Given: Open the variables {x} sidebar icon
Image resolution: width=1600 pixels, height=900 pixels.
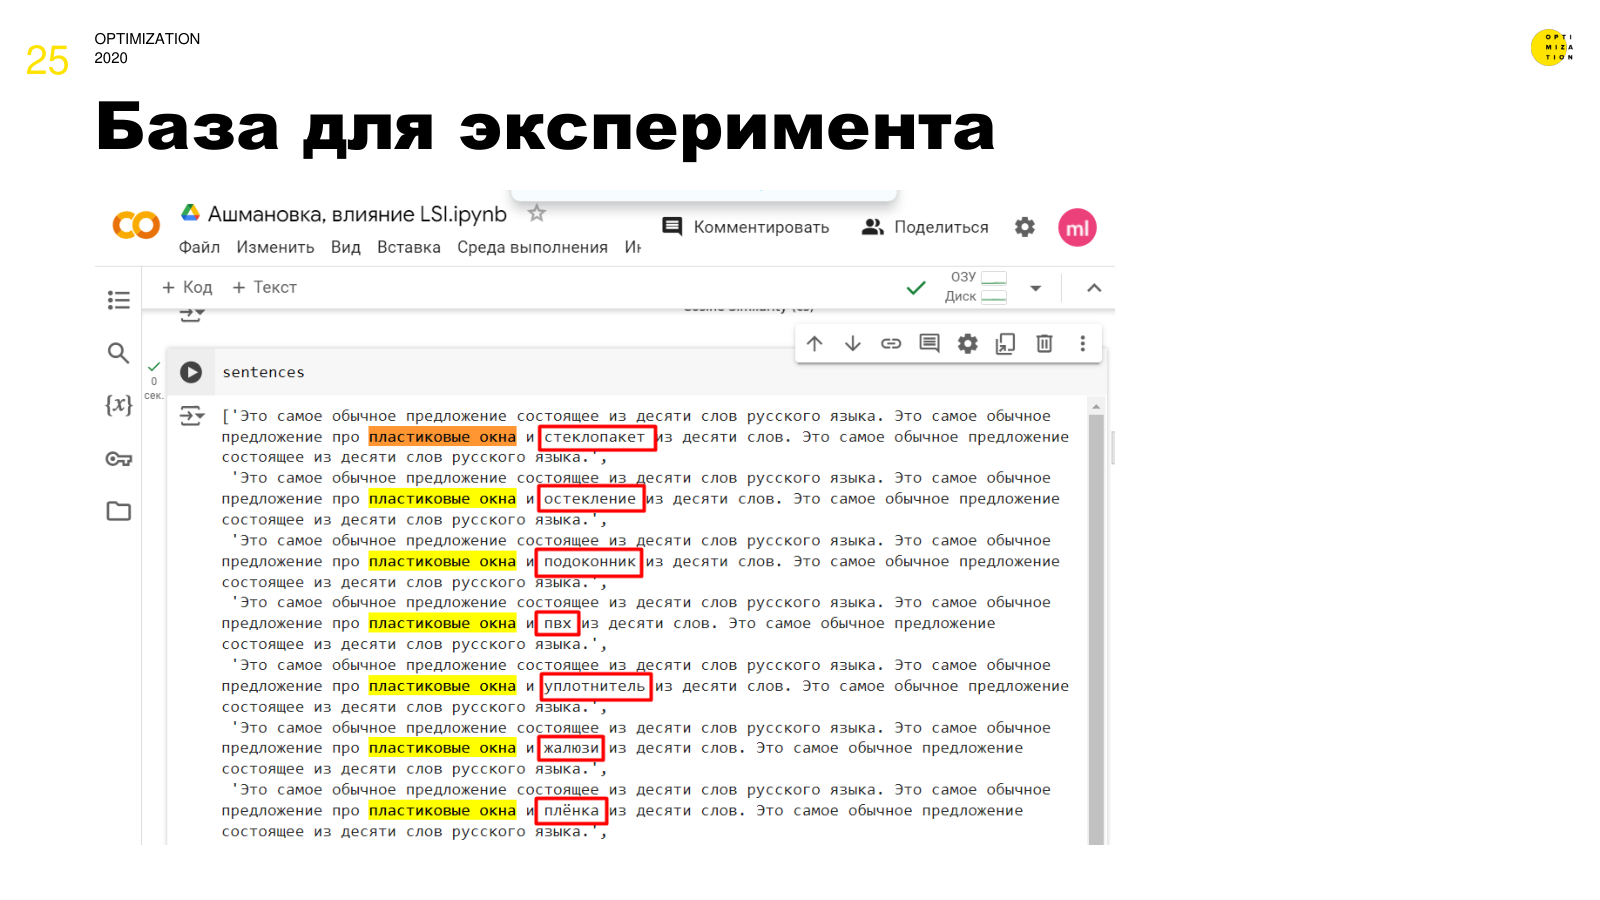Looking at the screenshot, I should [119, 404].
